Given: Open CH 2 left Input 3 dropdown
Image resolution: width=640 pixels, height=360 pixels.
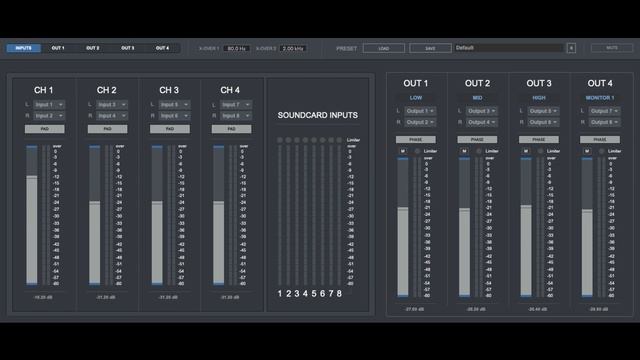Looking at the screenshot, I should [x=111, y=104].
